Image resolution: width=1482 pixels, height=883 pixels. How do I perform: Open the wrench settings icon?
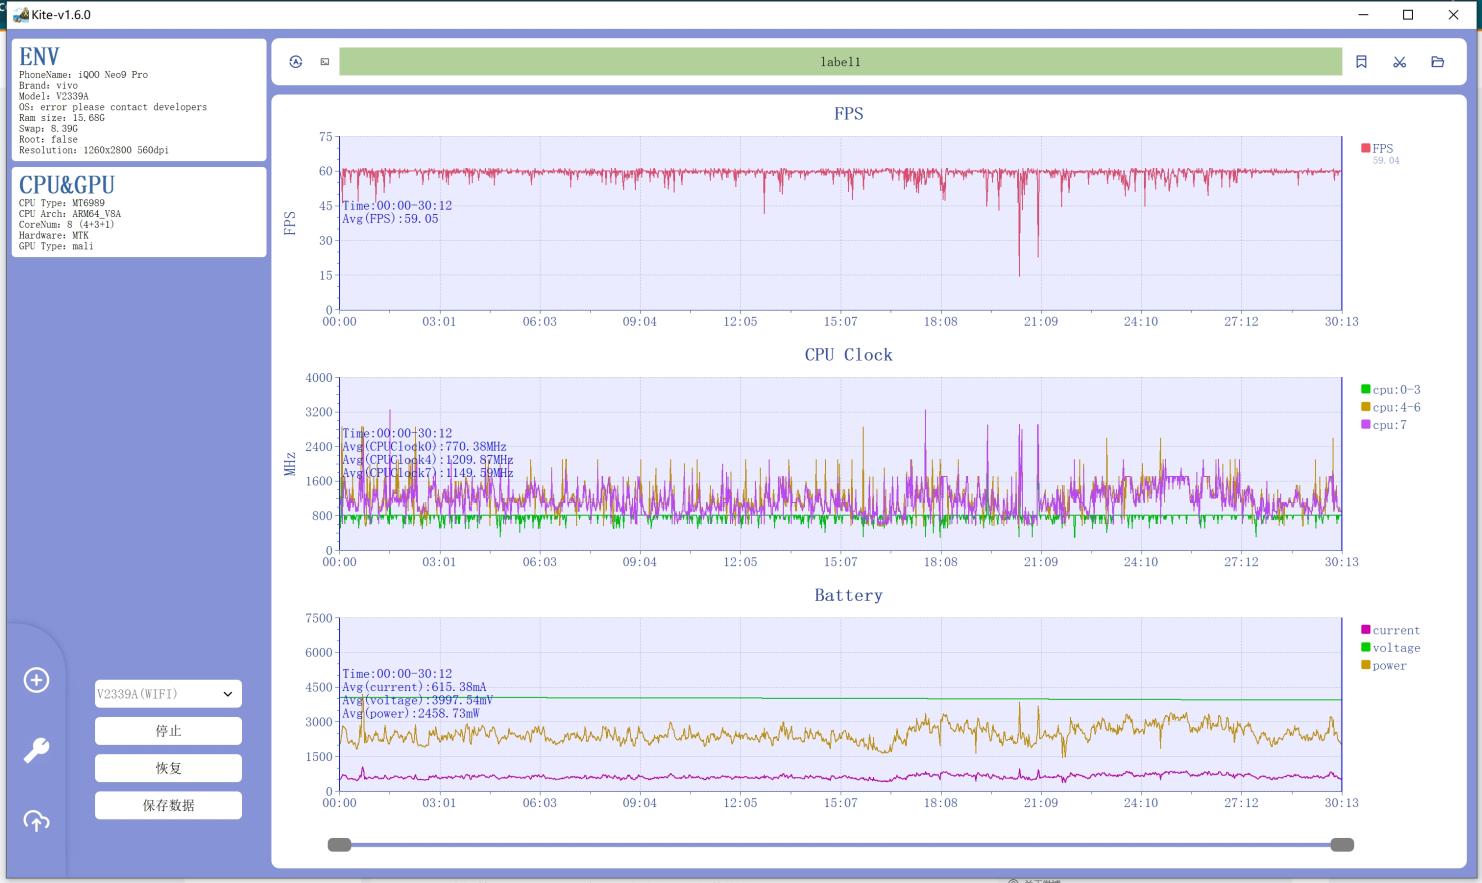click(x=36, y=750)
